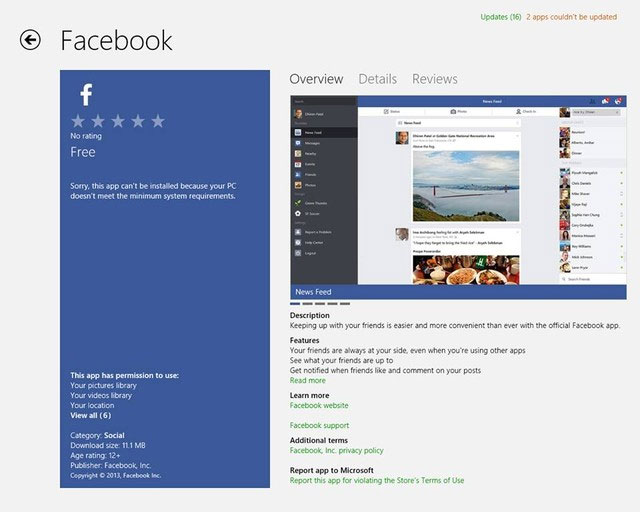Open Facebook, Inc. privacy policy link

coord(336,450)
